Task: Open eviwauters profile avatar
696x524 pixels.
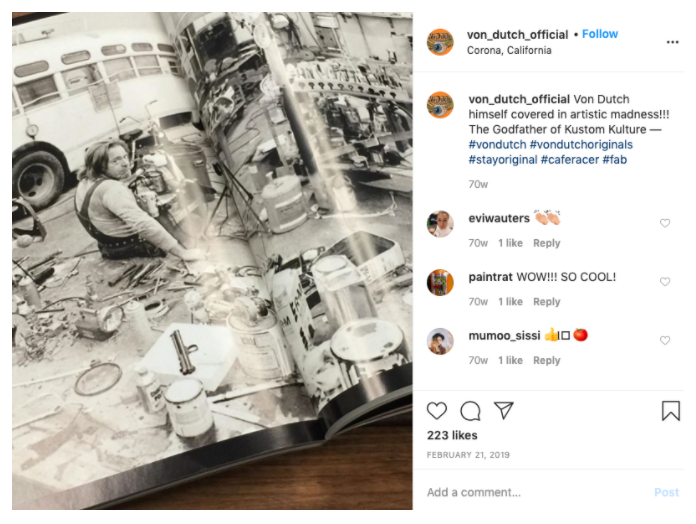Action: click(440, 224)
